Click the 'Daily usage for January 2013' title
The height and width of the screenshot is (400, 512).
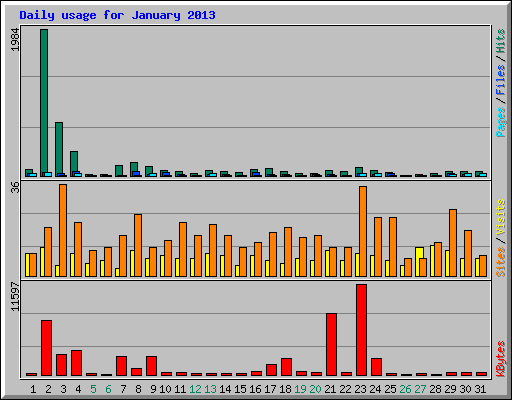[x=117, y=15]
